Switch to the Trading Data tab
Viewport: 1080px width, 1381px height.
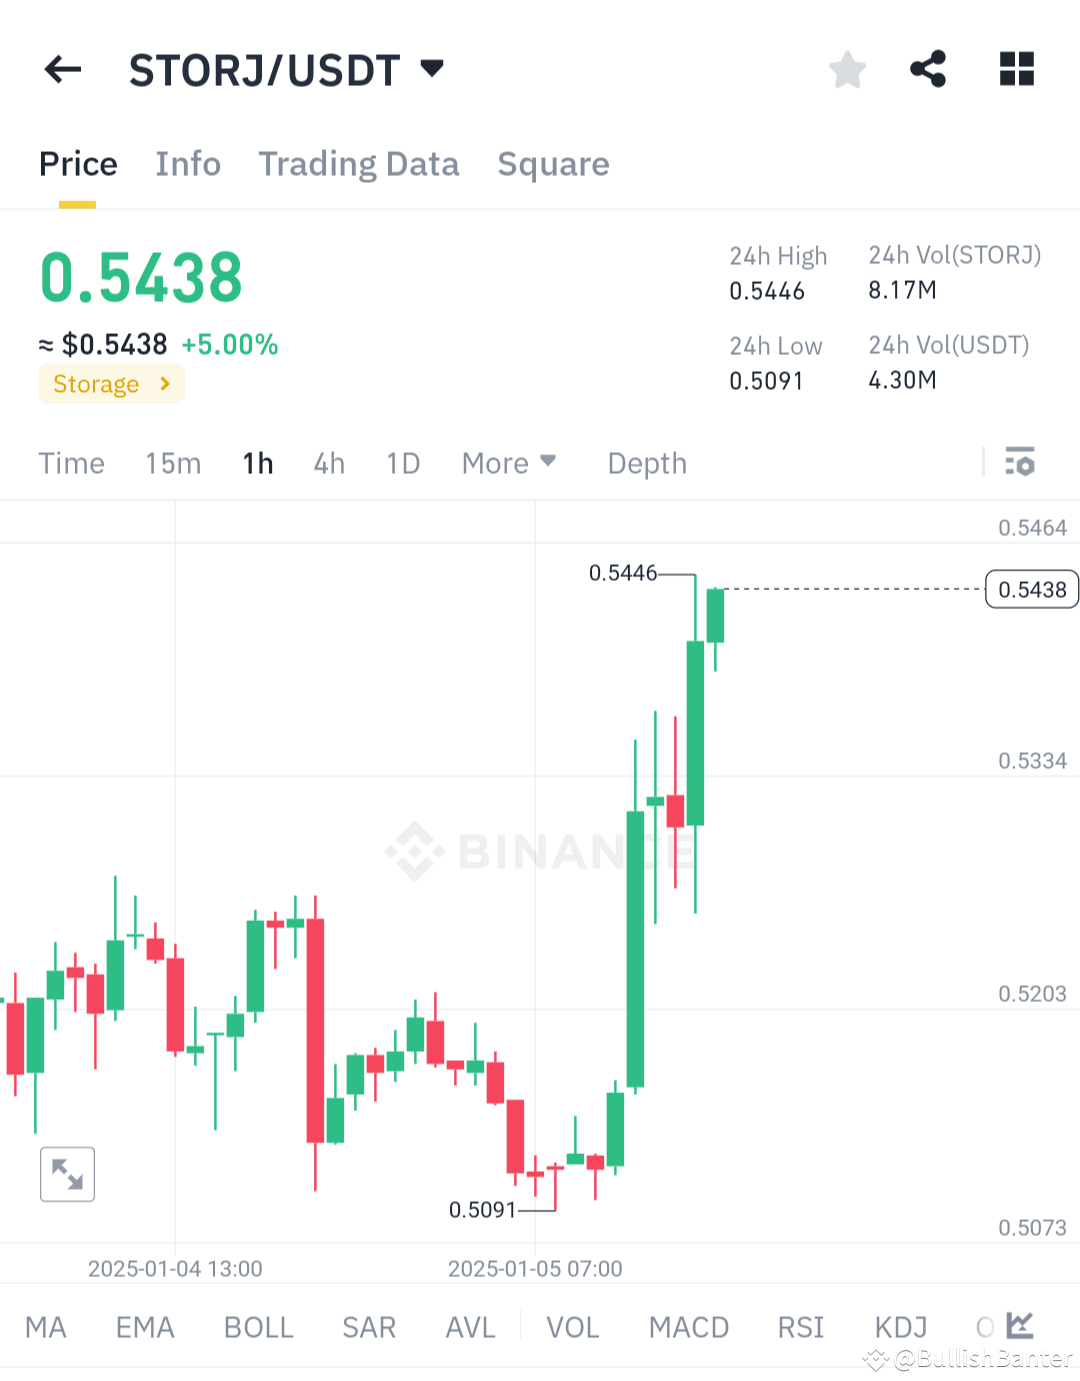tap(359, 163)
